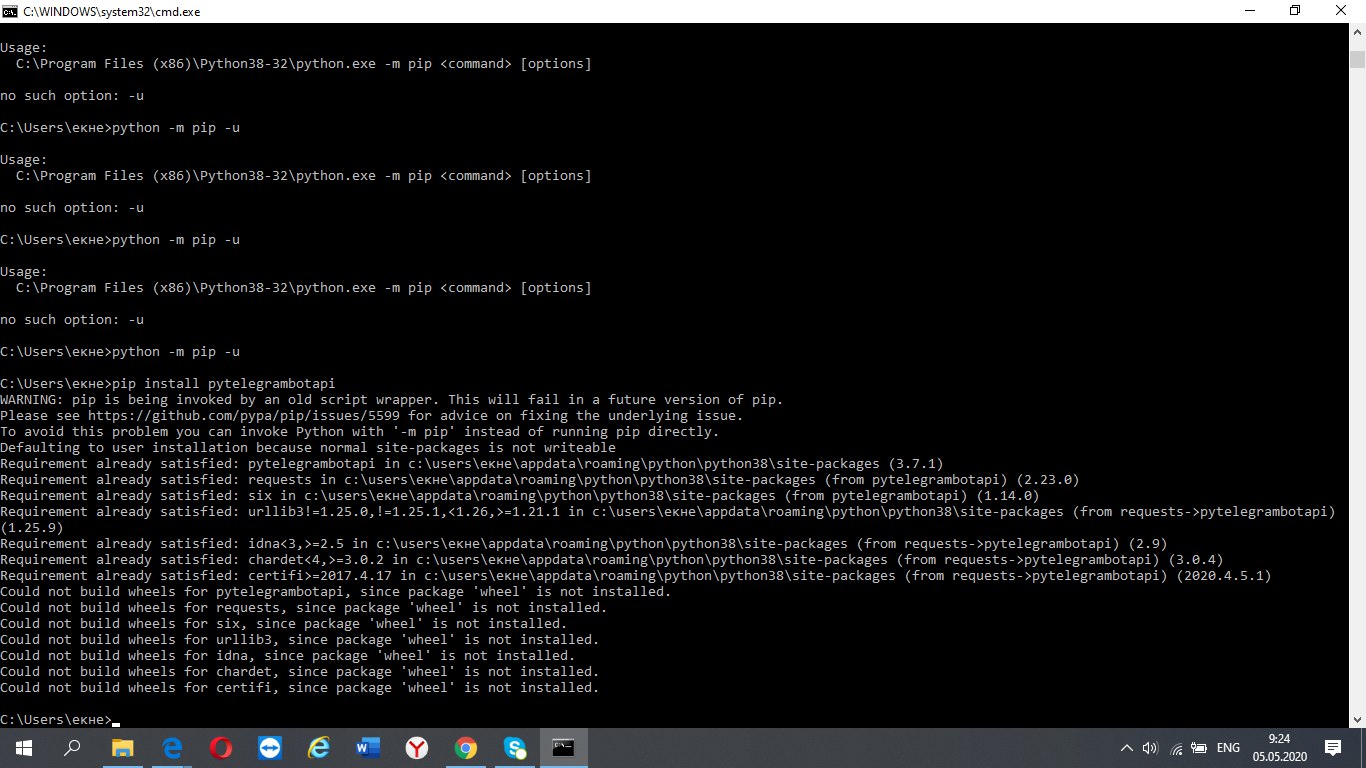
Task: Open File Explorer from taskbar
Action: click(x=122, y=747)
